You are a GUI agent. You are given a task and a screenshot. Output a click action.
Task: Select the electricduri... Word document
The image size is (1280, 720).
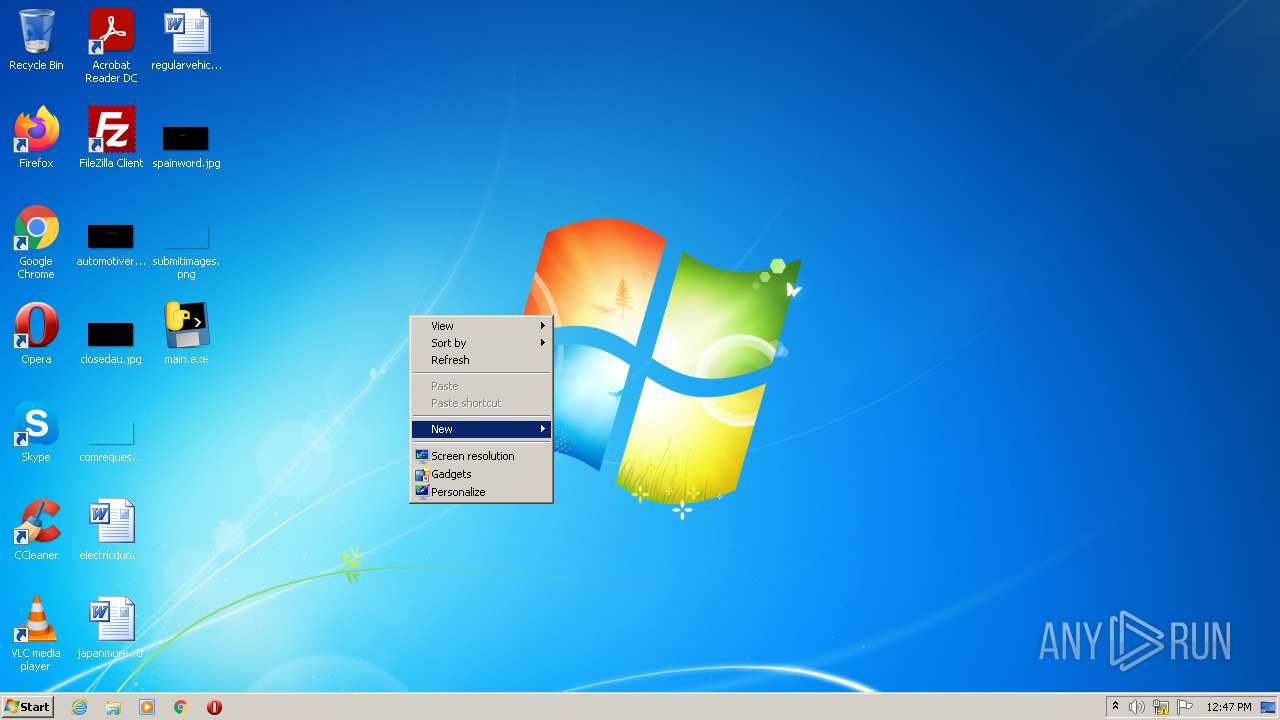[111, 530]
